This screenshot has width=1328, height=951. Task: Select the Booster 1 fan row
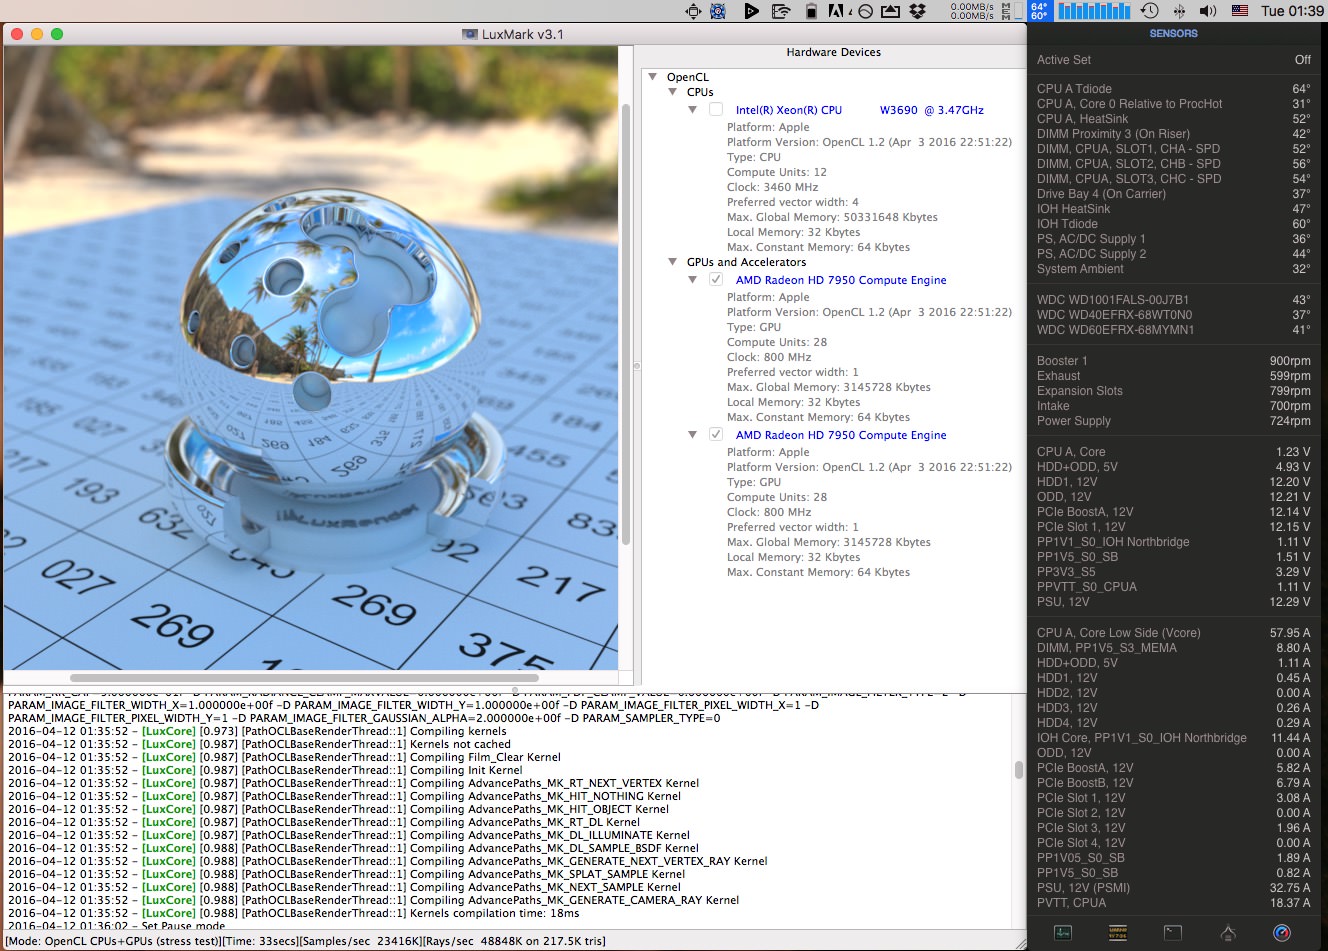tap(1173, 361)
